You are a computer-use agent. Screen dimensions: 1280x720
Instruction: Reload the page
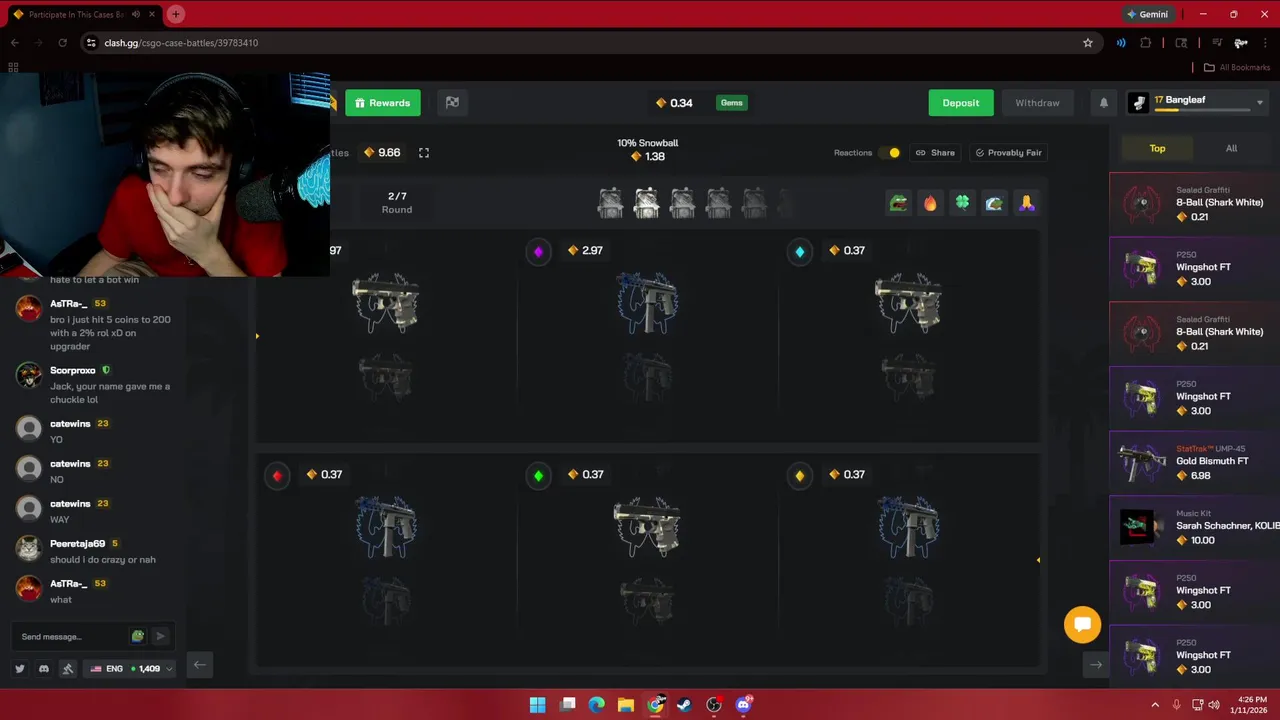(62, 43)
